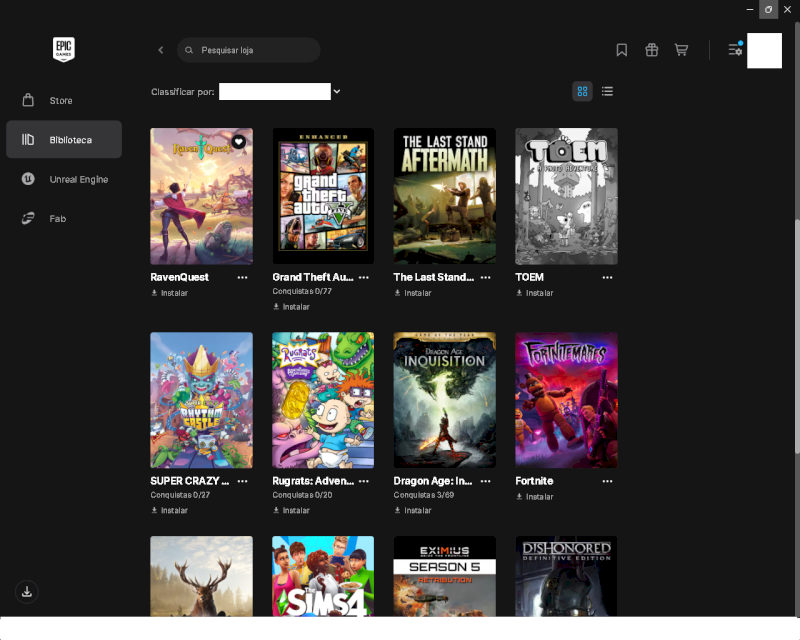The image size is (800, 640).
Task: Open more options for Grand Theft Auto
Action: 364,278
